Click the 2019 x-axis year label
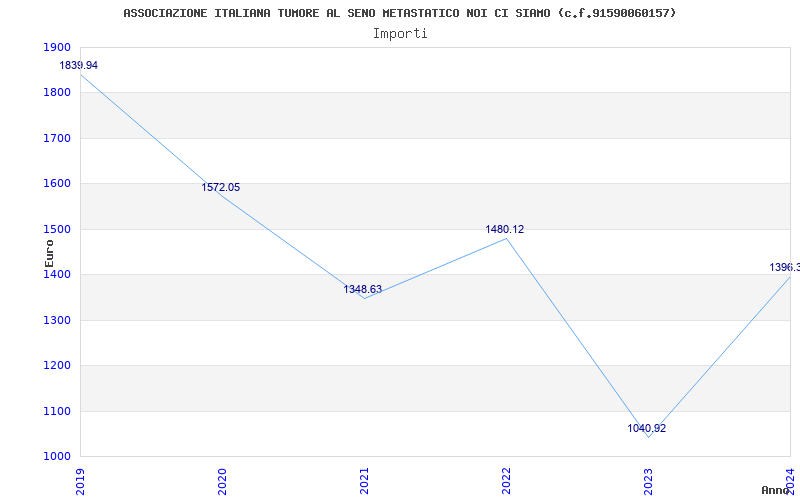 point(81,481)
